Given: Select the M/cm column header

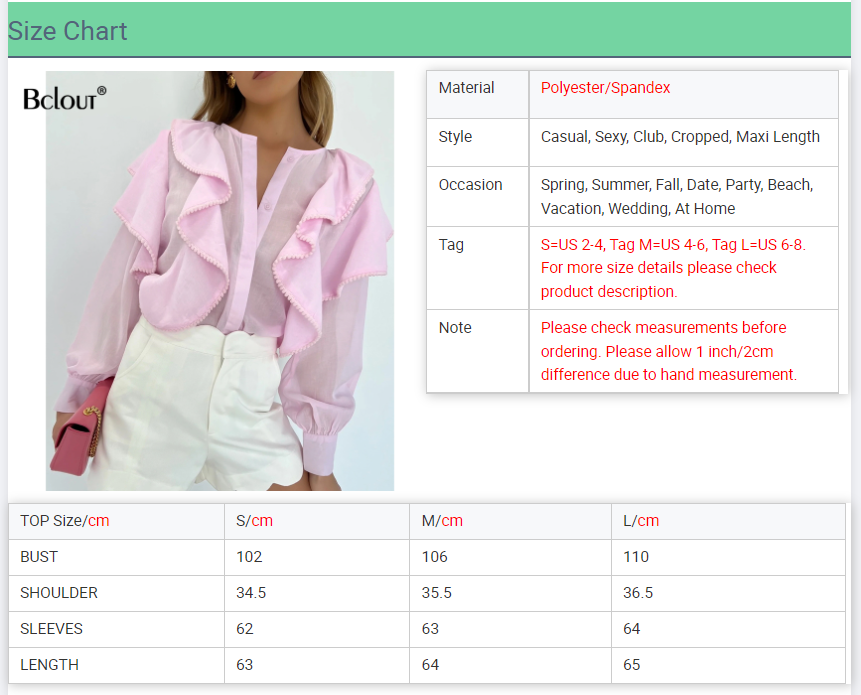Looking at the screenshot, I should coord(442,521).
